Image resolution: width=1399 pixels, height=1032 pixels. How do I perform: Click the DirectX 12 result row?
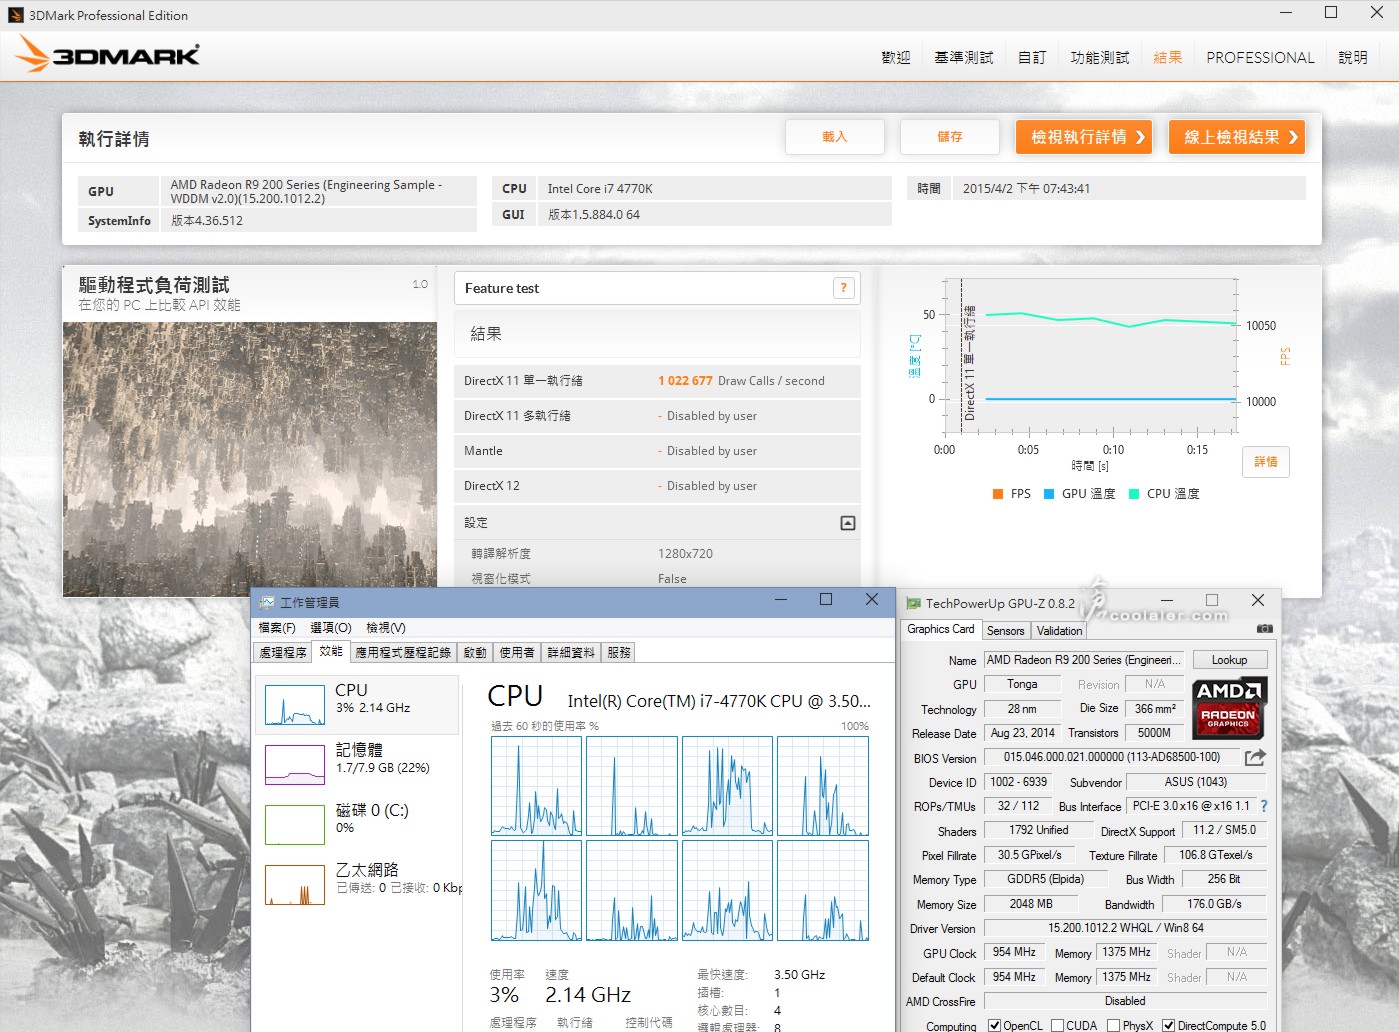tap(657, 486)
